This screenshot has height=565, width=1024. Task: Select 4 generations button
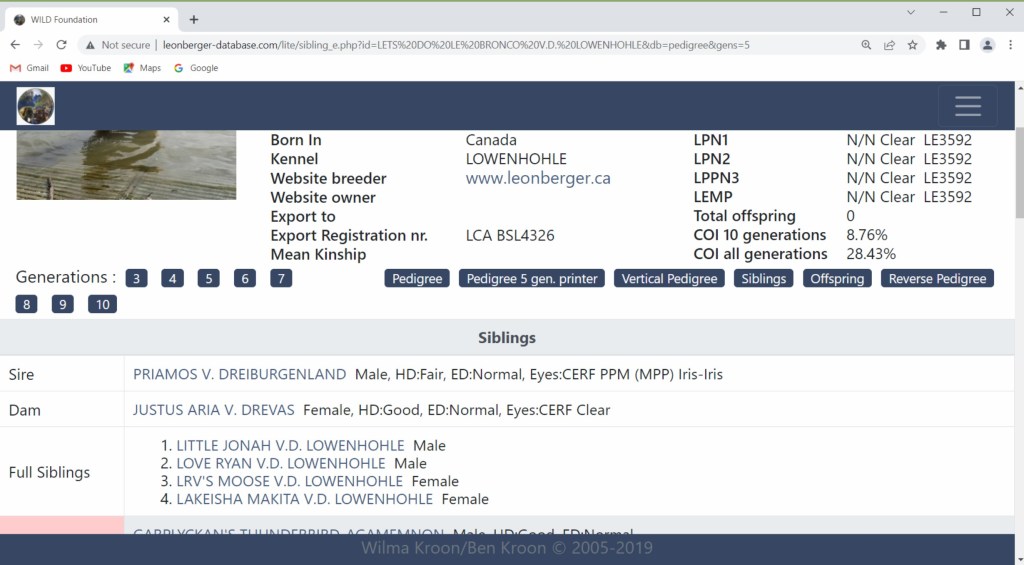[x=172, y=279]
